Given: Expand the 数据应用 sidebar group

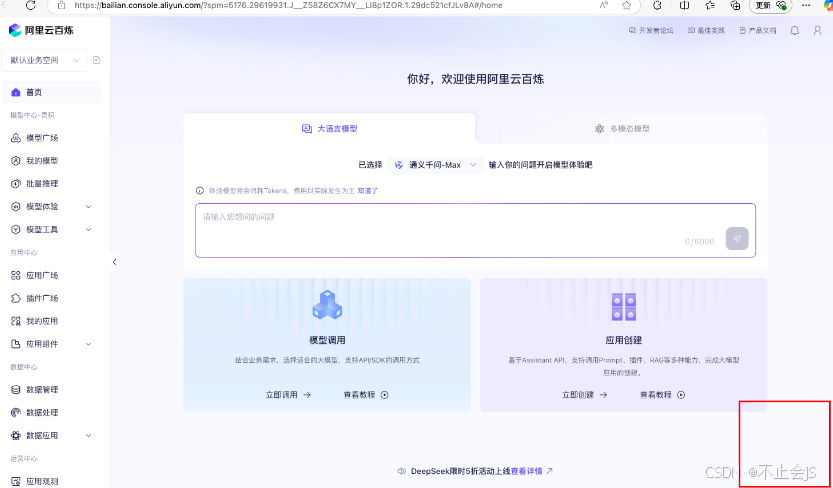Looking at the screenshot, I should tap(50, 435).
